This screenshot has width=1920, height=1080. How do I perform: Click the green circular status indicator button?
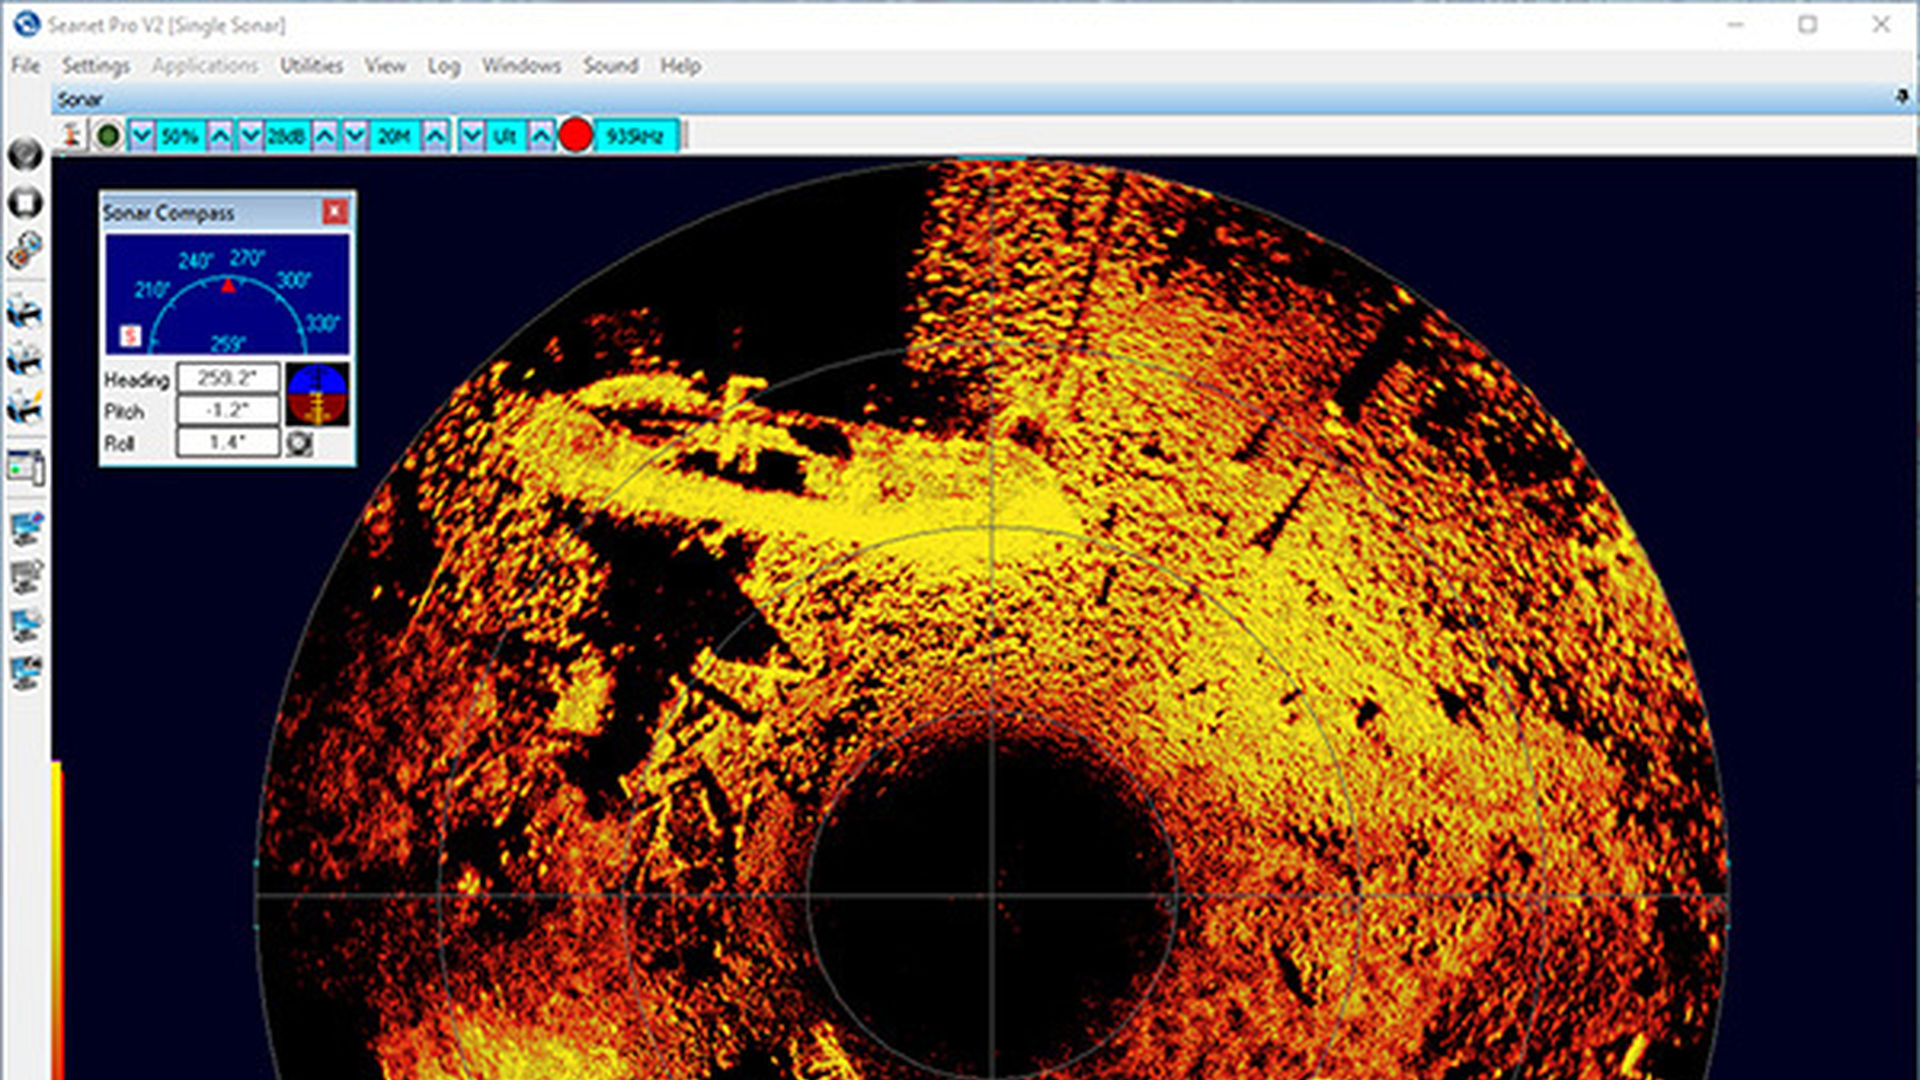tap(108, 135)
